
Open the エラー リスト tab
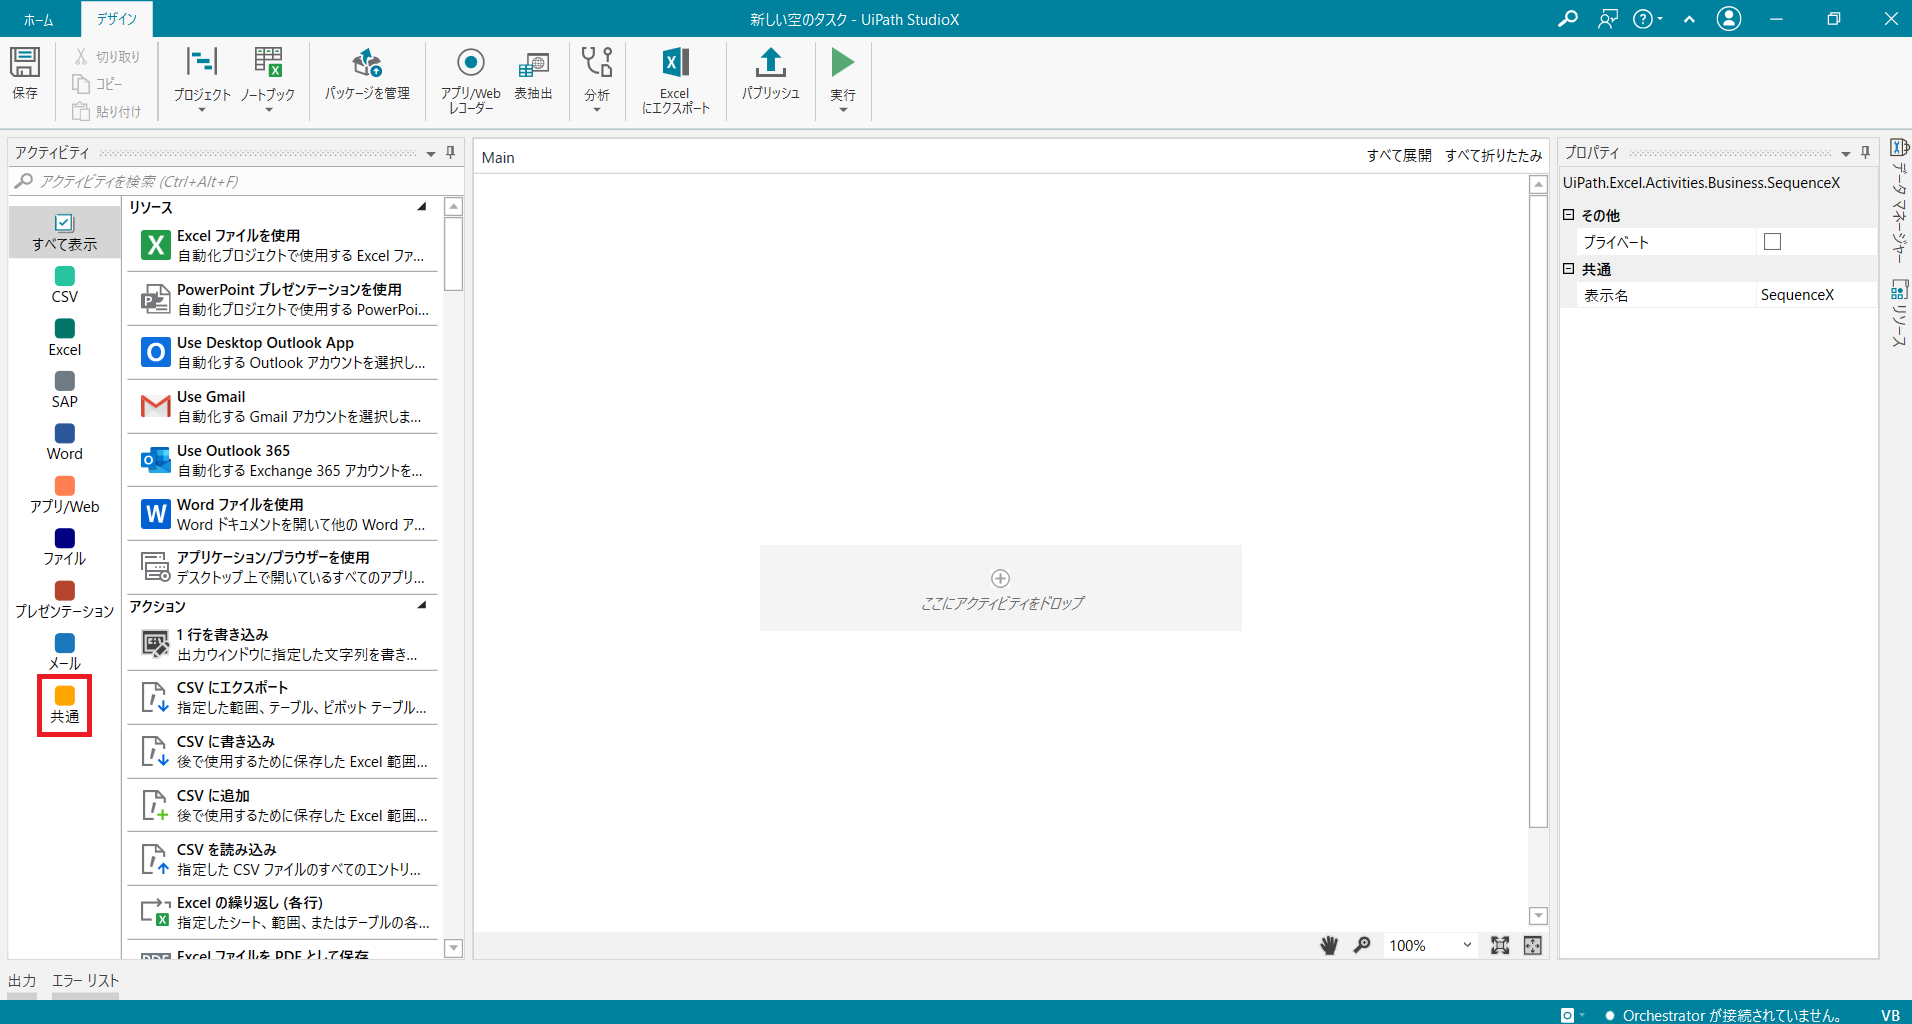[x=85, y=981]
